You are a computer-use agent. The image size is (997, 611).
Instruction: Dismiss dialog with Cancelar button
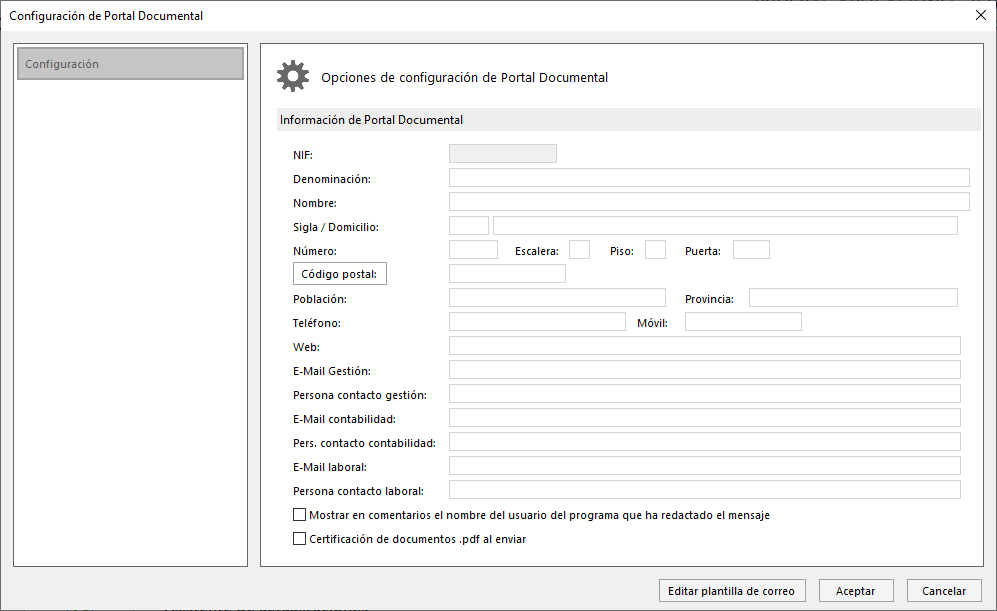[944, 591]
